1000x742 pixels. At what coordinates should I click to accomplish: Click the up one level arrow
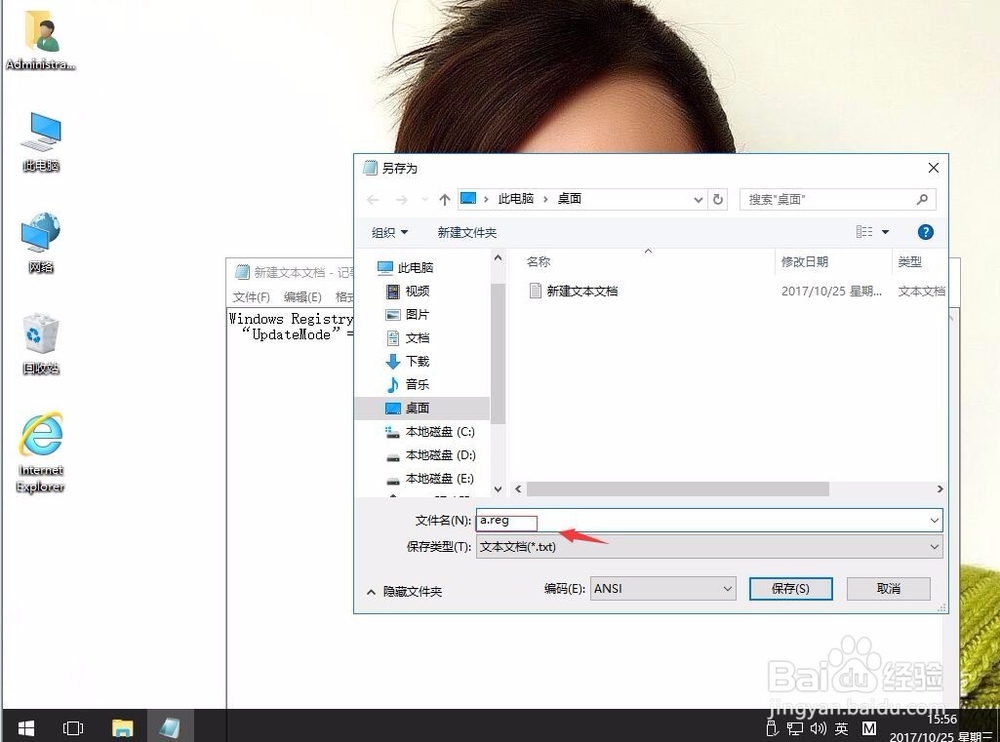pyautogui.click(x=443, y=199)
